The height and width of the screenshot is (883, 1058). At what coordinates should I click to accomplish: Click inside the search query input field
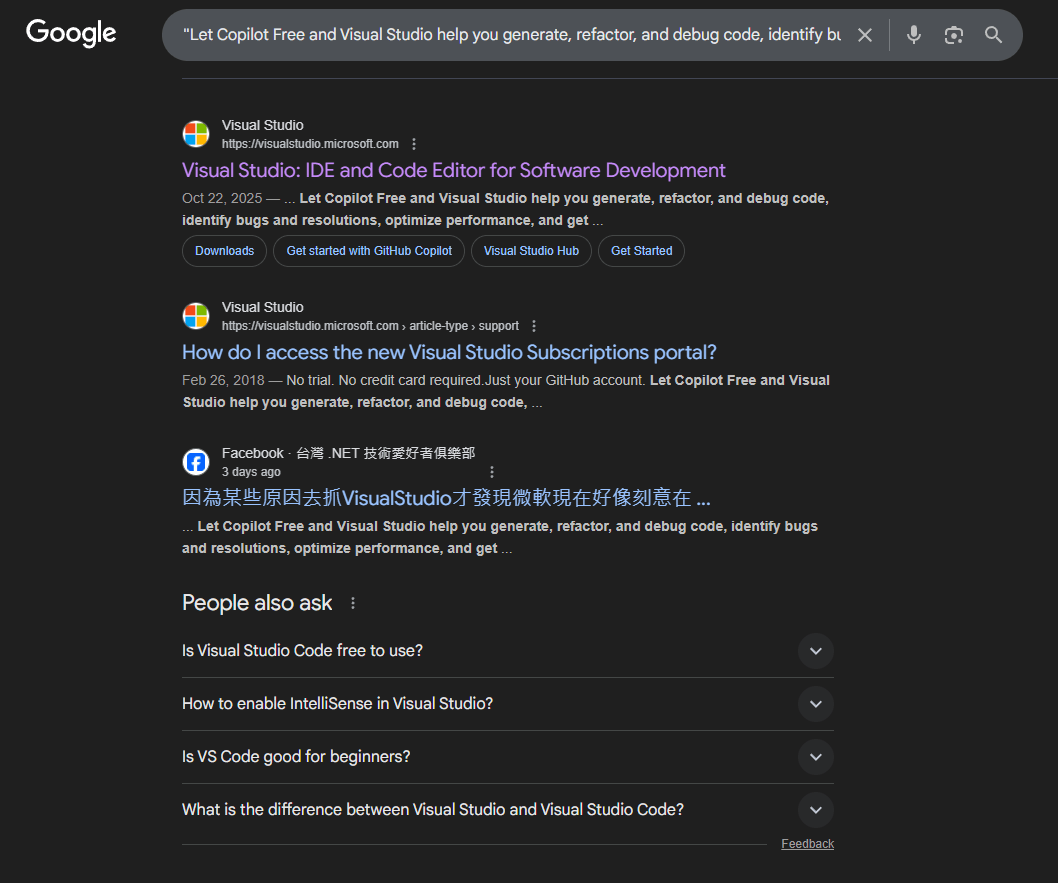tap(500, 34)
